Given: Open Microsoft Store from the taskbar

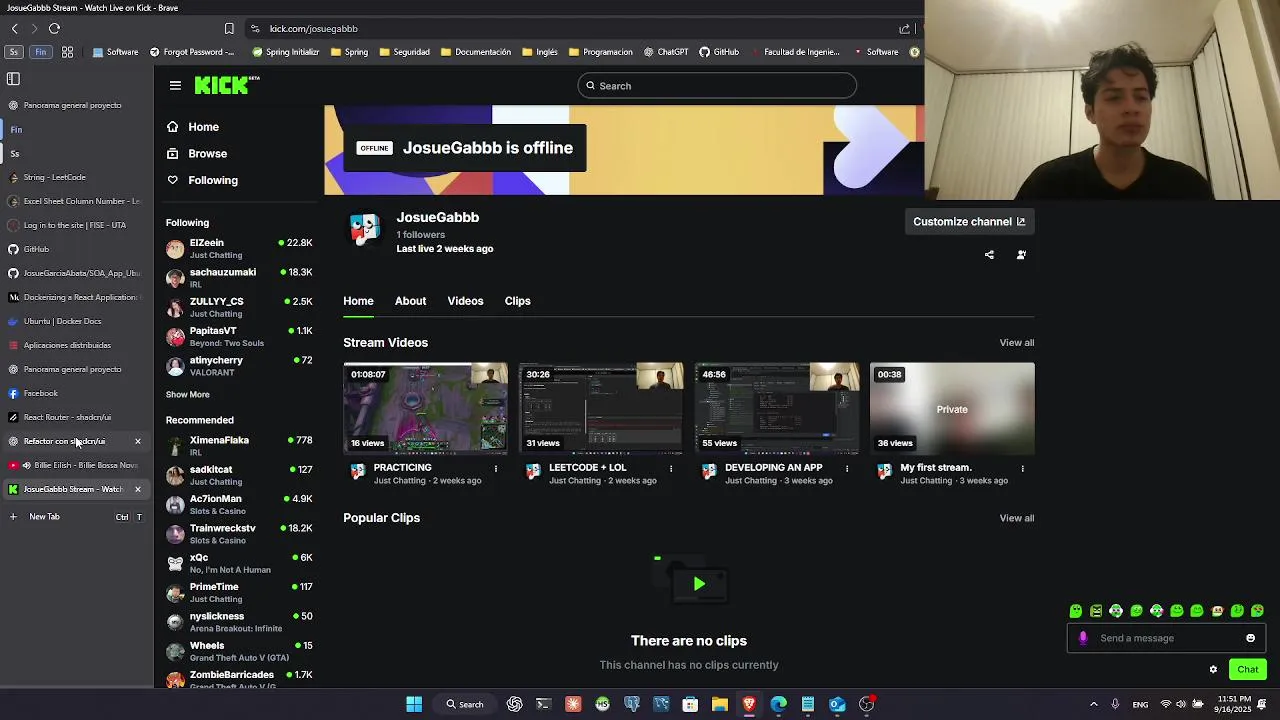Looking at the screenshot, I should 690,704.
